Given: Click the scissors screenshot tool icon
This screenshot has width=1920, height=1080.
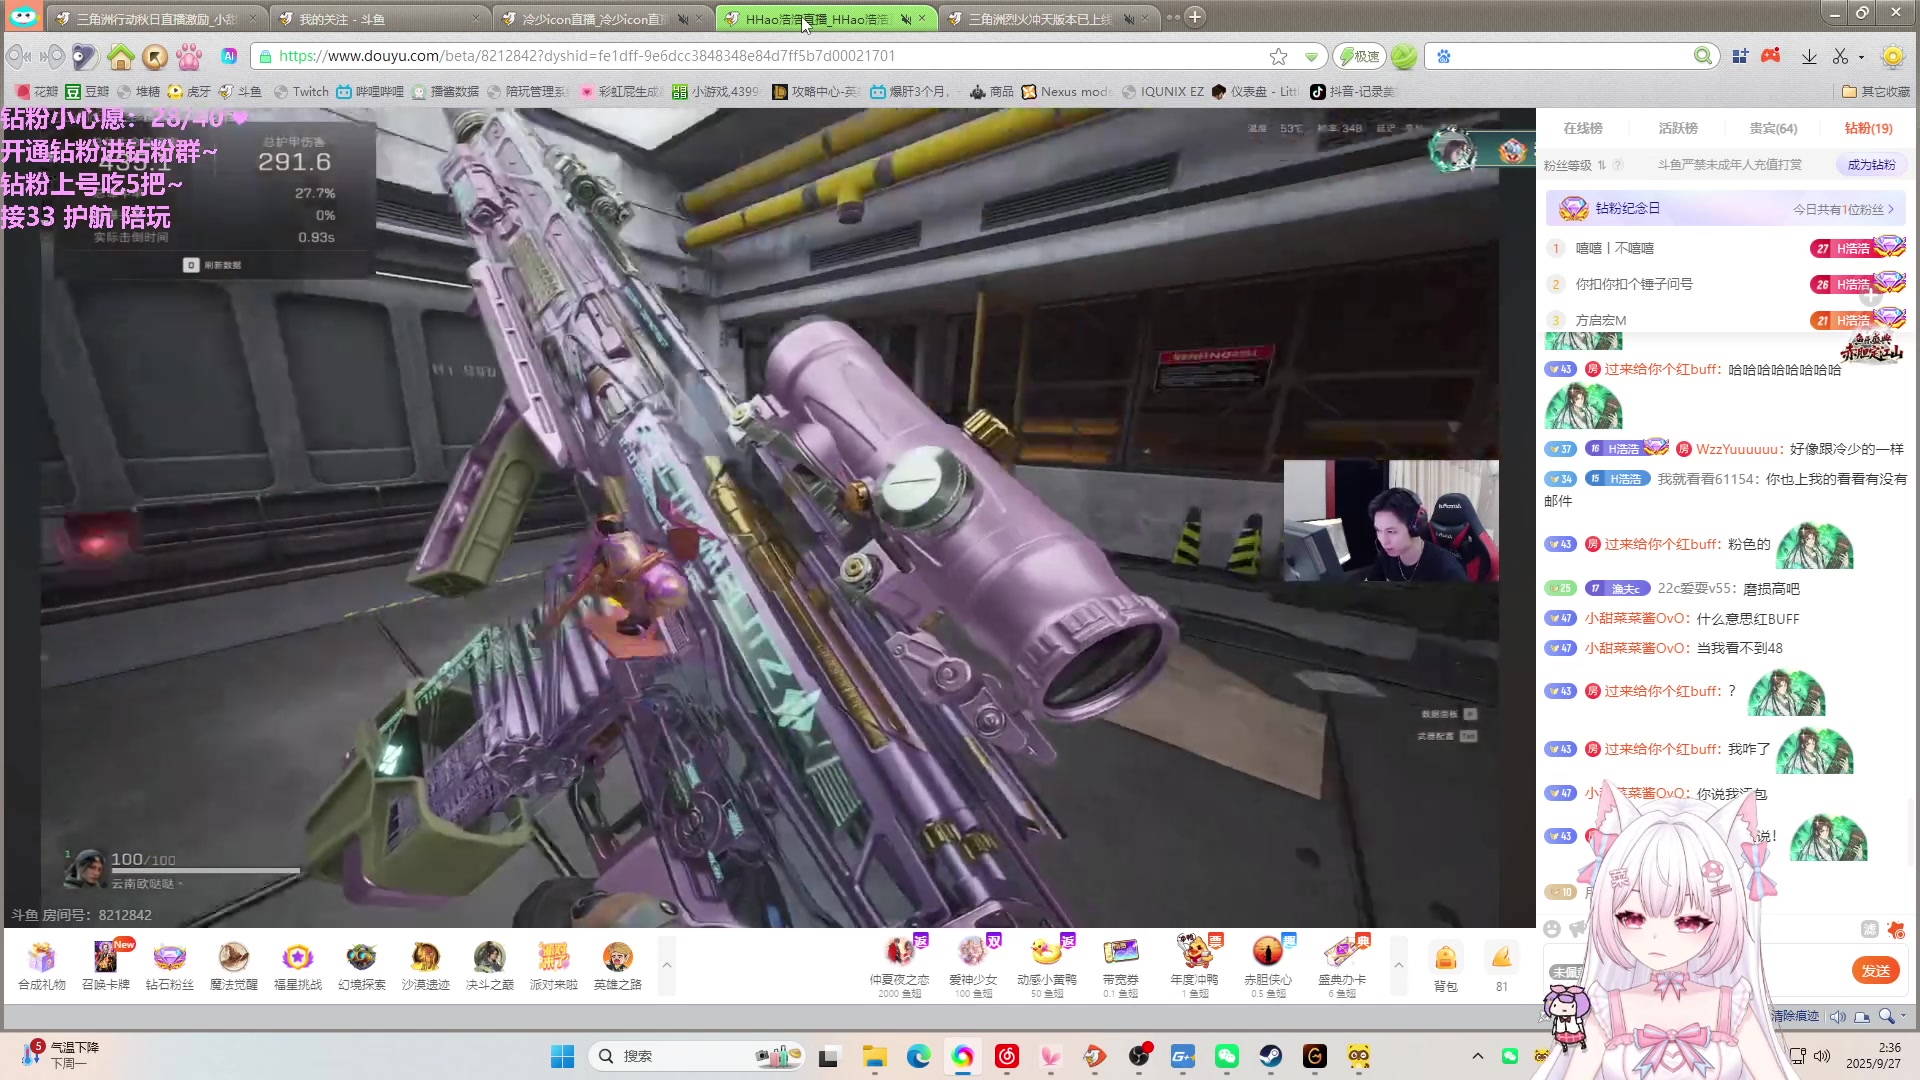Looking at the screenshot, I should point(1840,57).
